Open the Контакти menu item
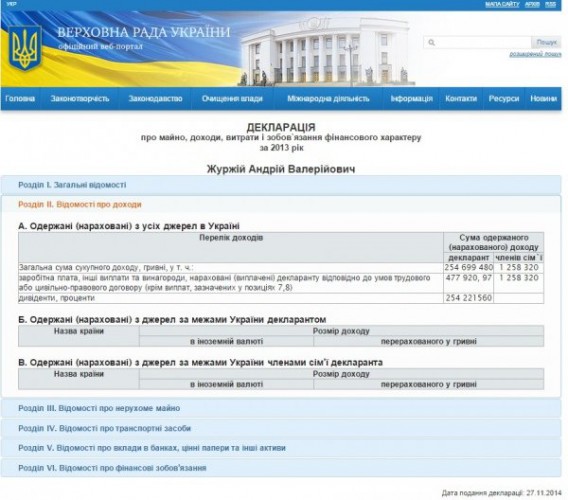 pyautogui.click(x=461, y=99)
